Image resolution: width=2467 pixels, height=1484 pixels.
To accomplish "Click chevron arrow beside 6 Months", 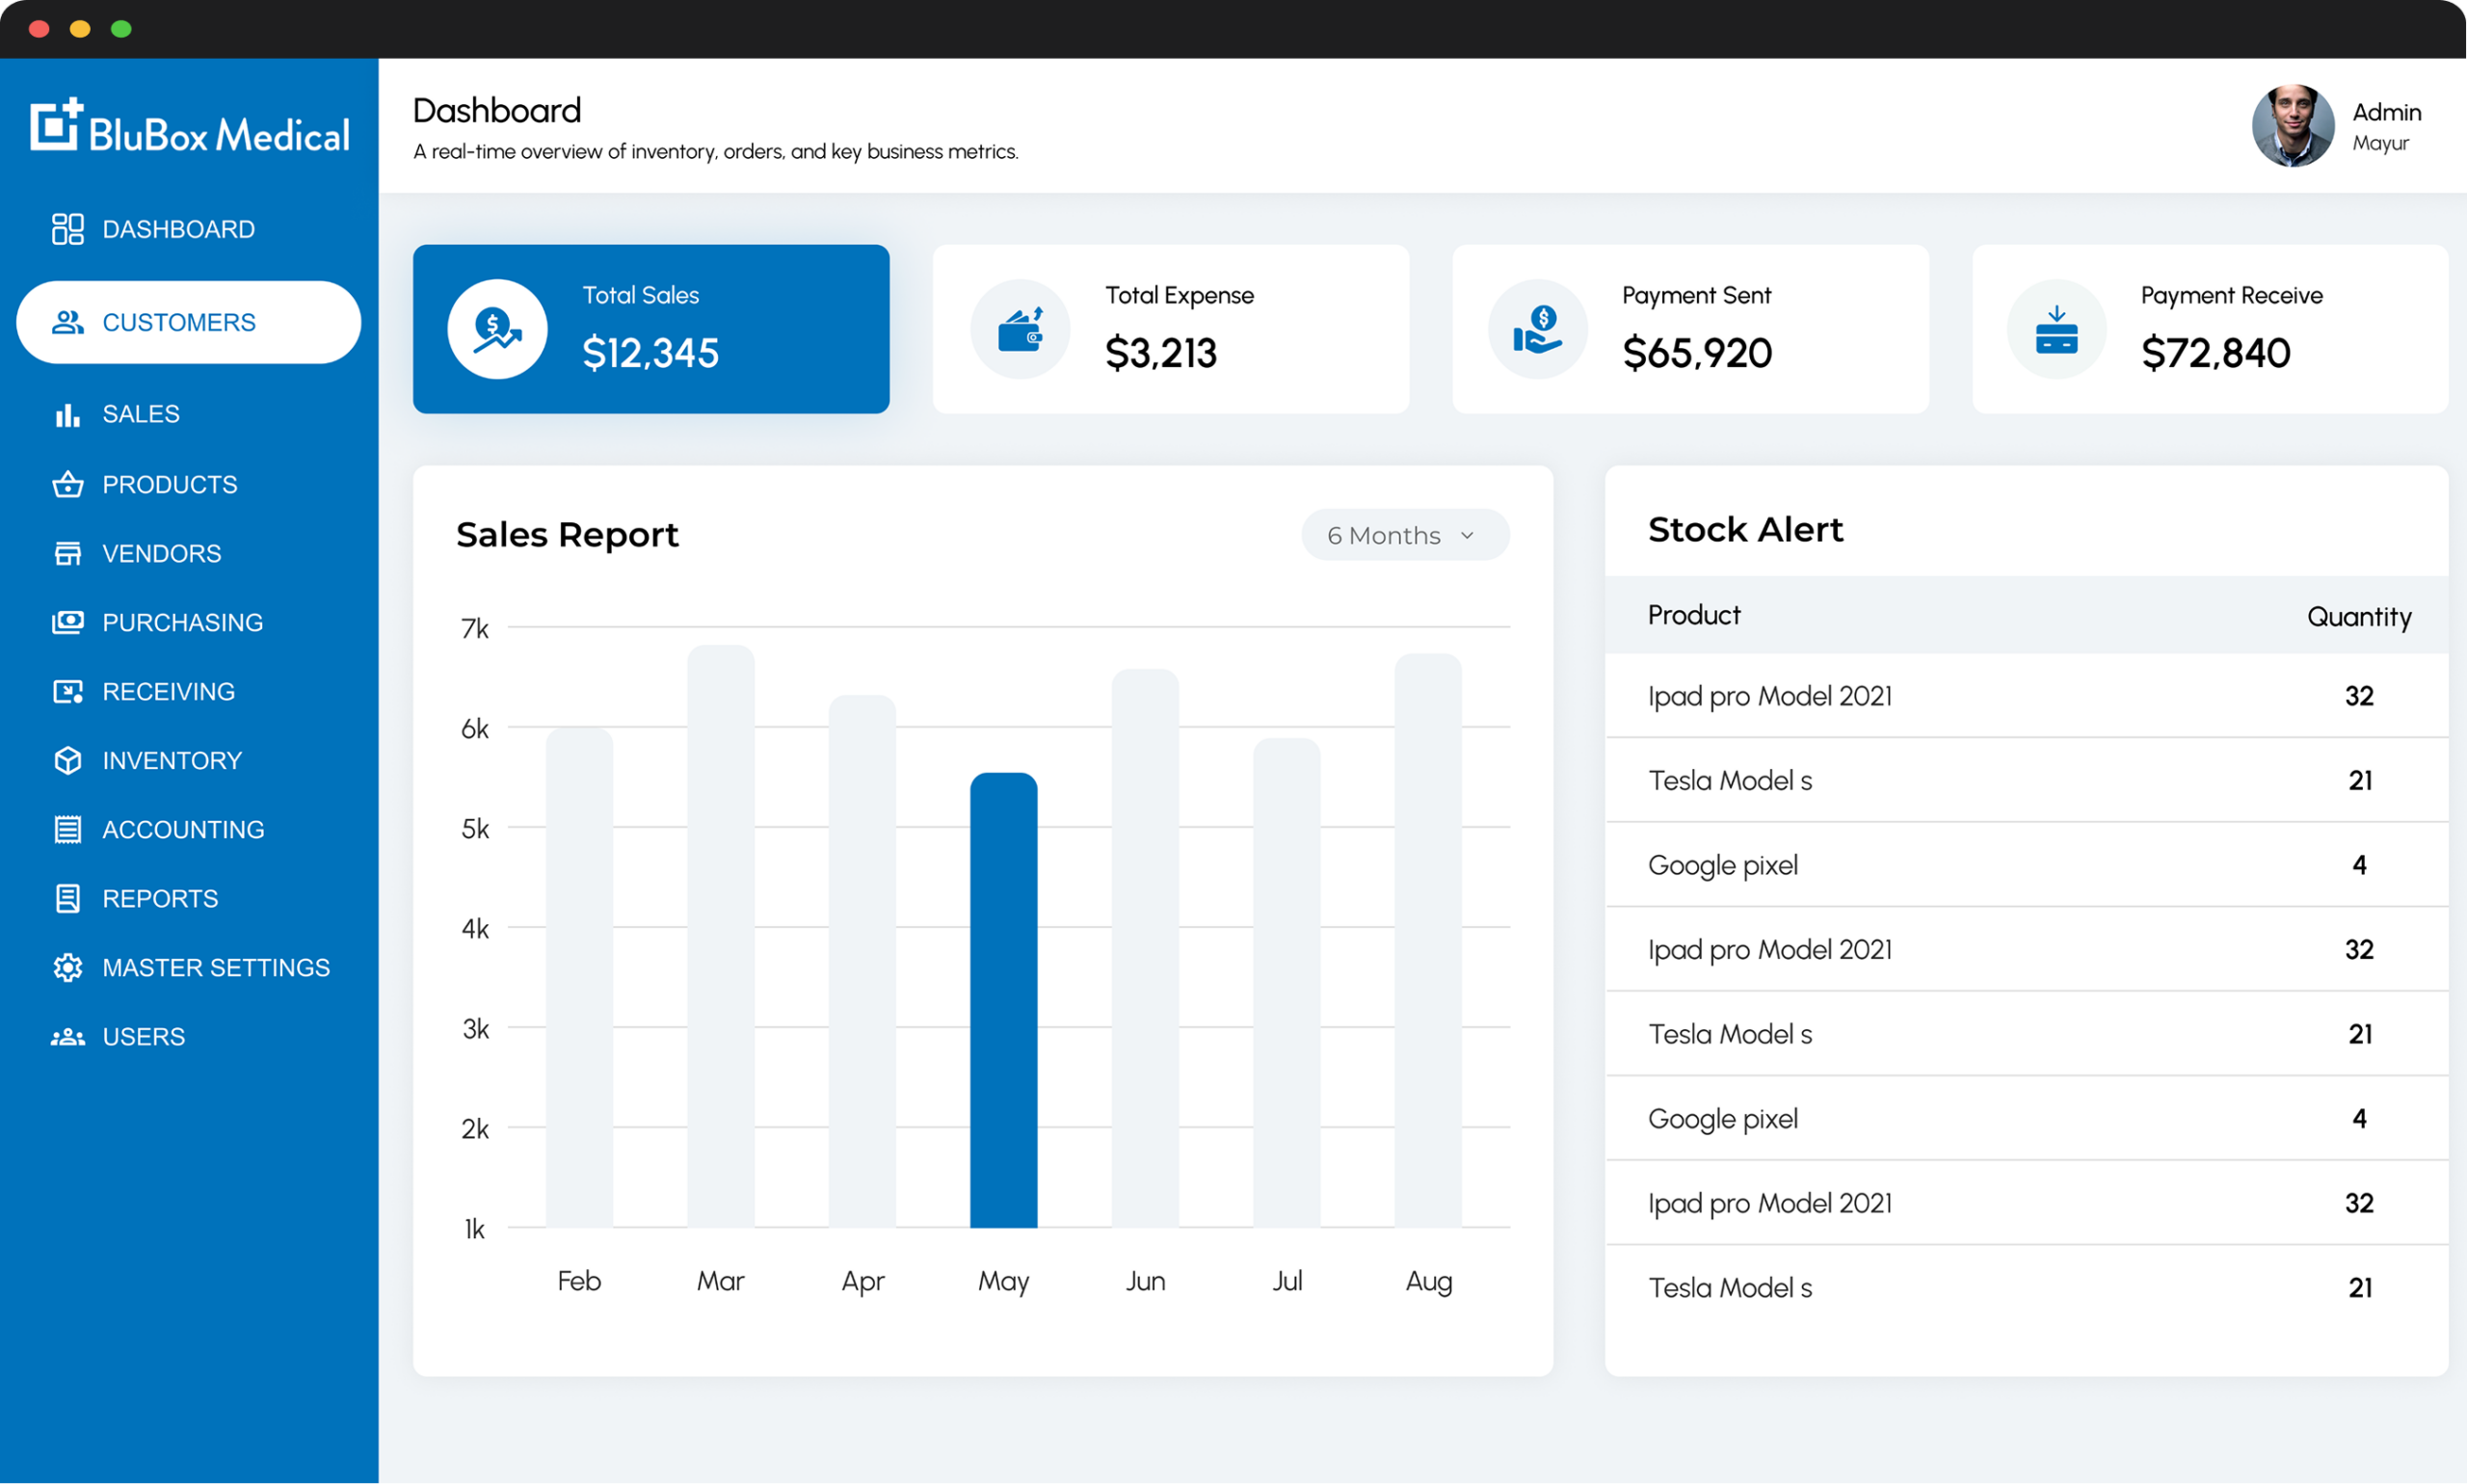I will coord(1467,536).
